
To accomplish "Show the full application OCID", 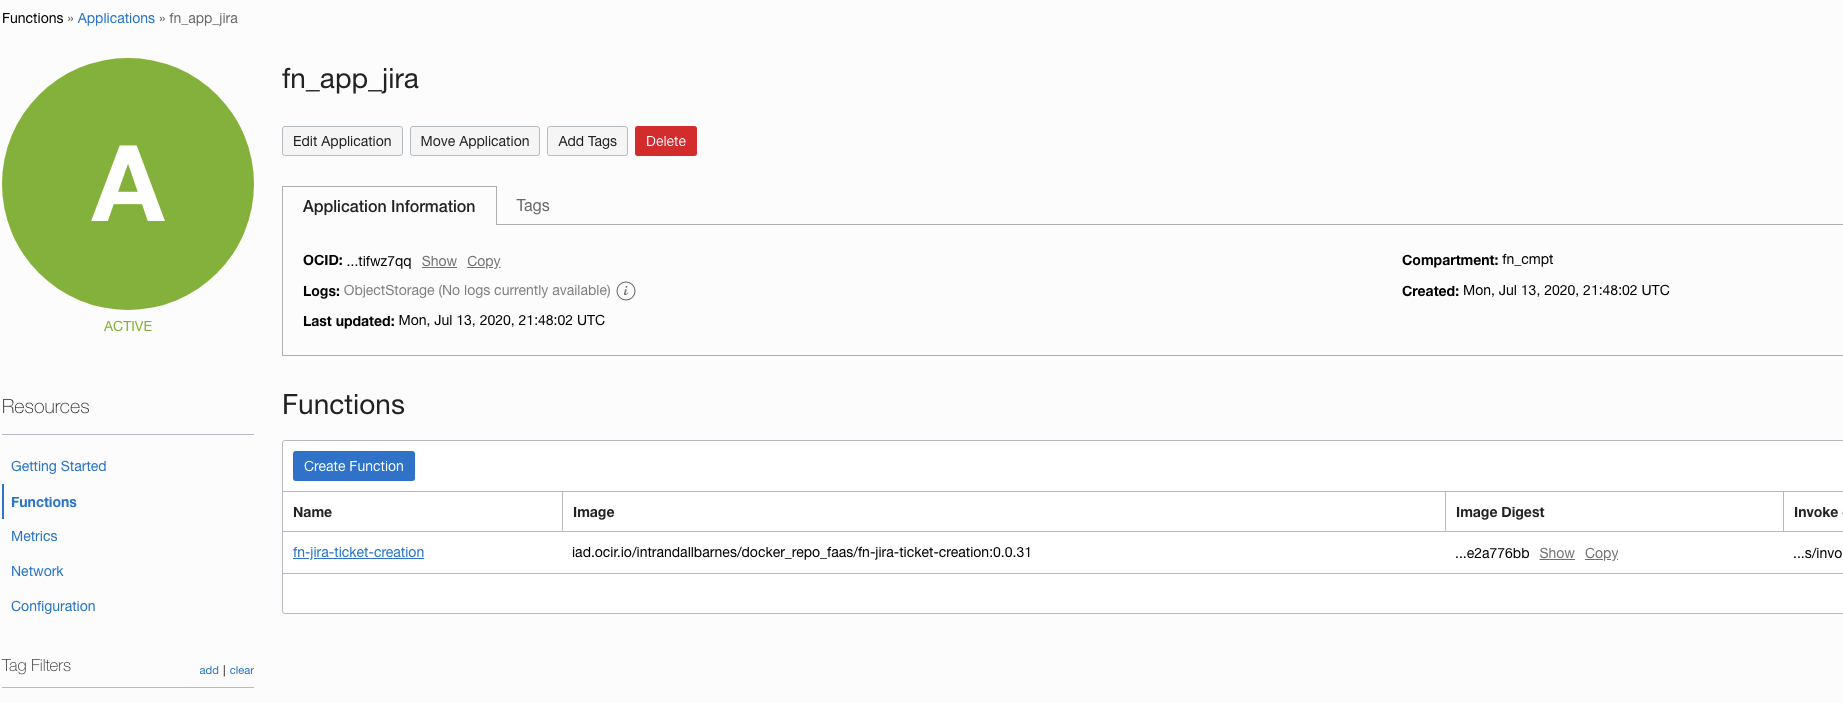I will 439,261.
